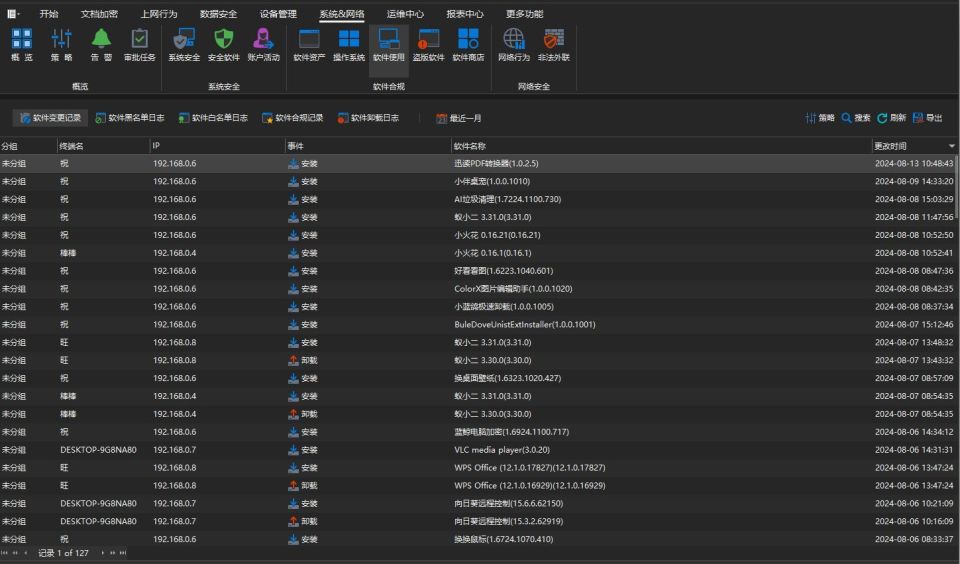This screenshot has height=564, width=960.
Task: Open the 更改时间 column dropdown arrow
Action: (x=951, y=146)
